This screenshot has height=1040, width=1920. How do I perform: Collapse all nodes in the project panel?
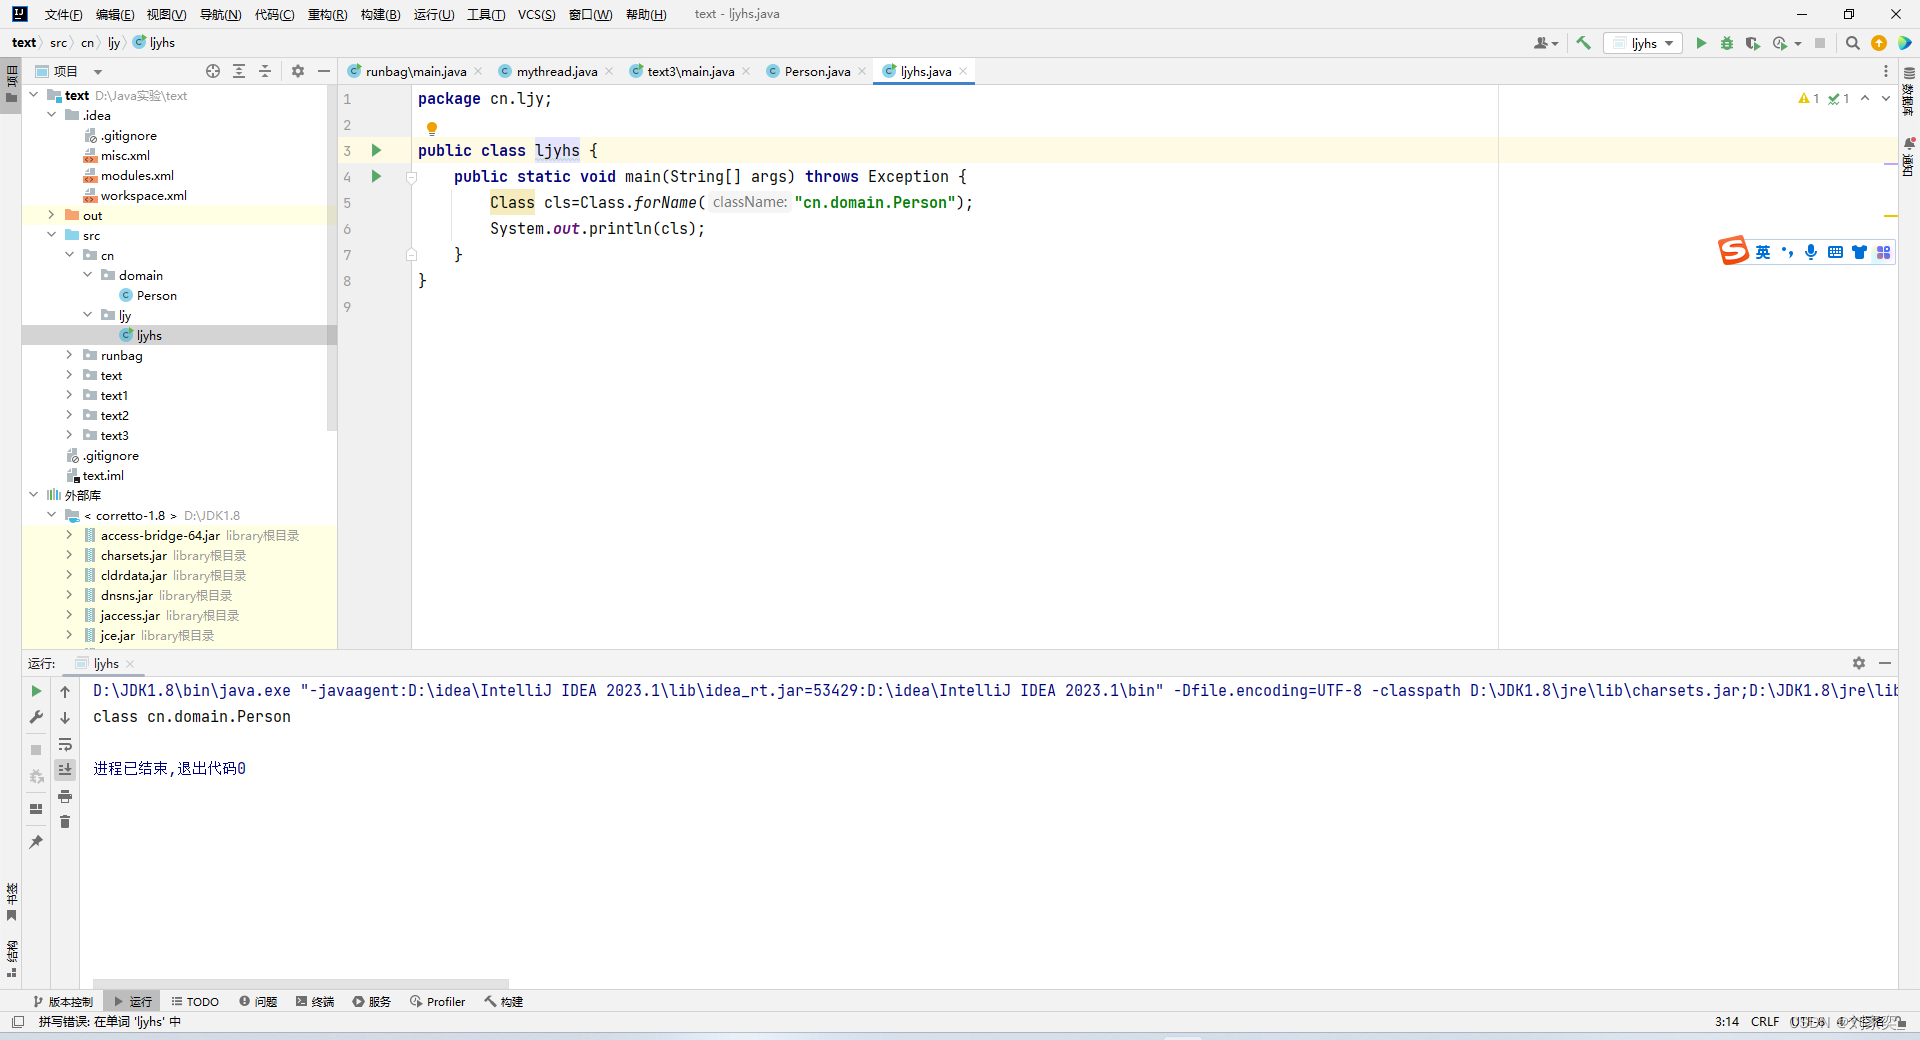pyautogui.click(x=265, y=71)
